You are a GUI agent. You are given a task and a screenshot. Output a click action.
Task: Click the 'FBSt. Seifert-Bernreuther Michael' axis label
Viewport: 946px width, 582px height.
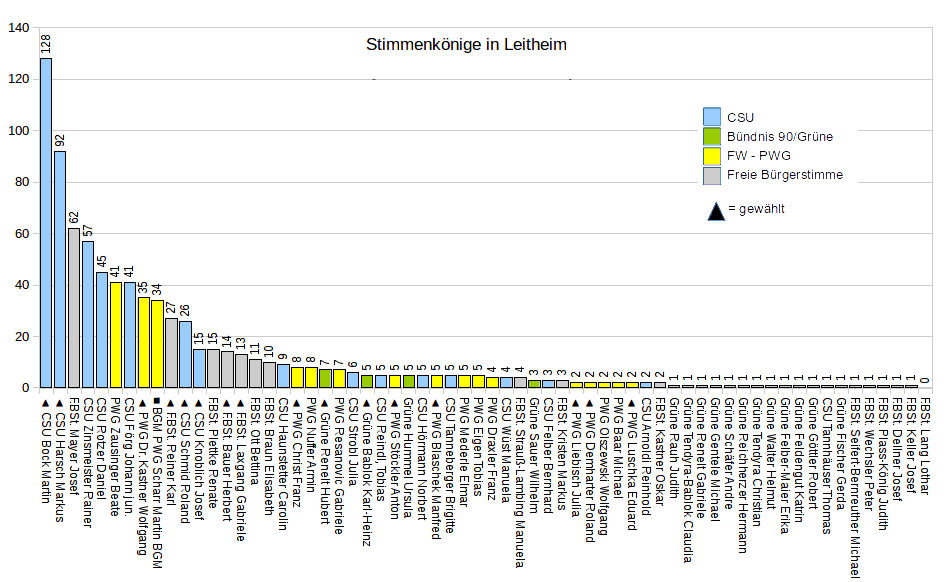pyautogui.click(x=855, y=488)
